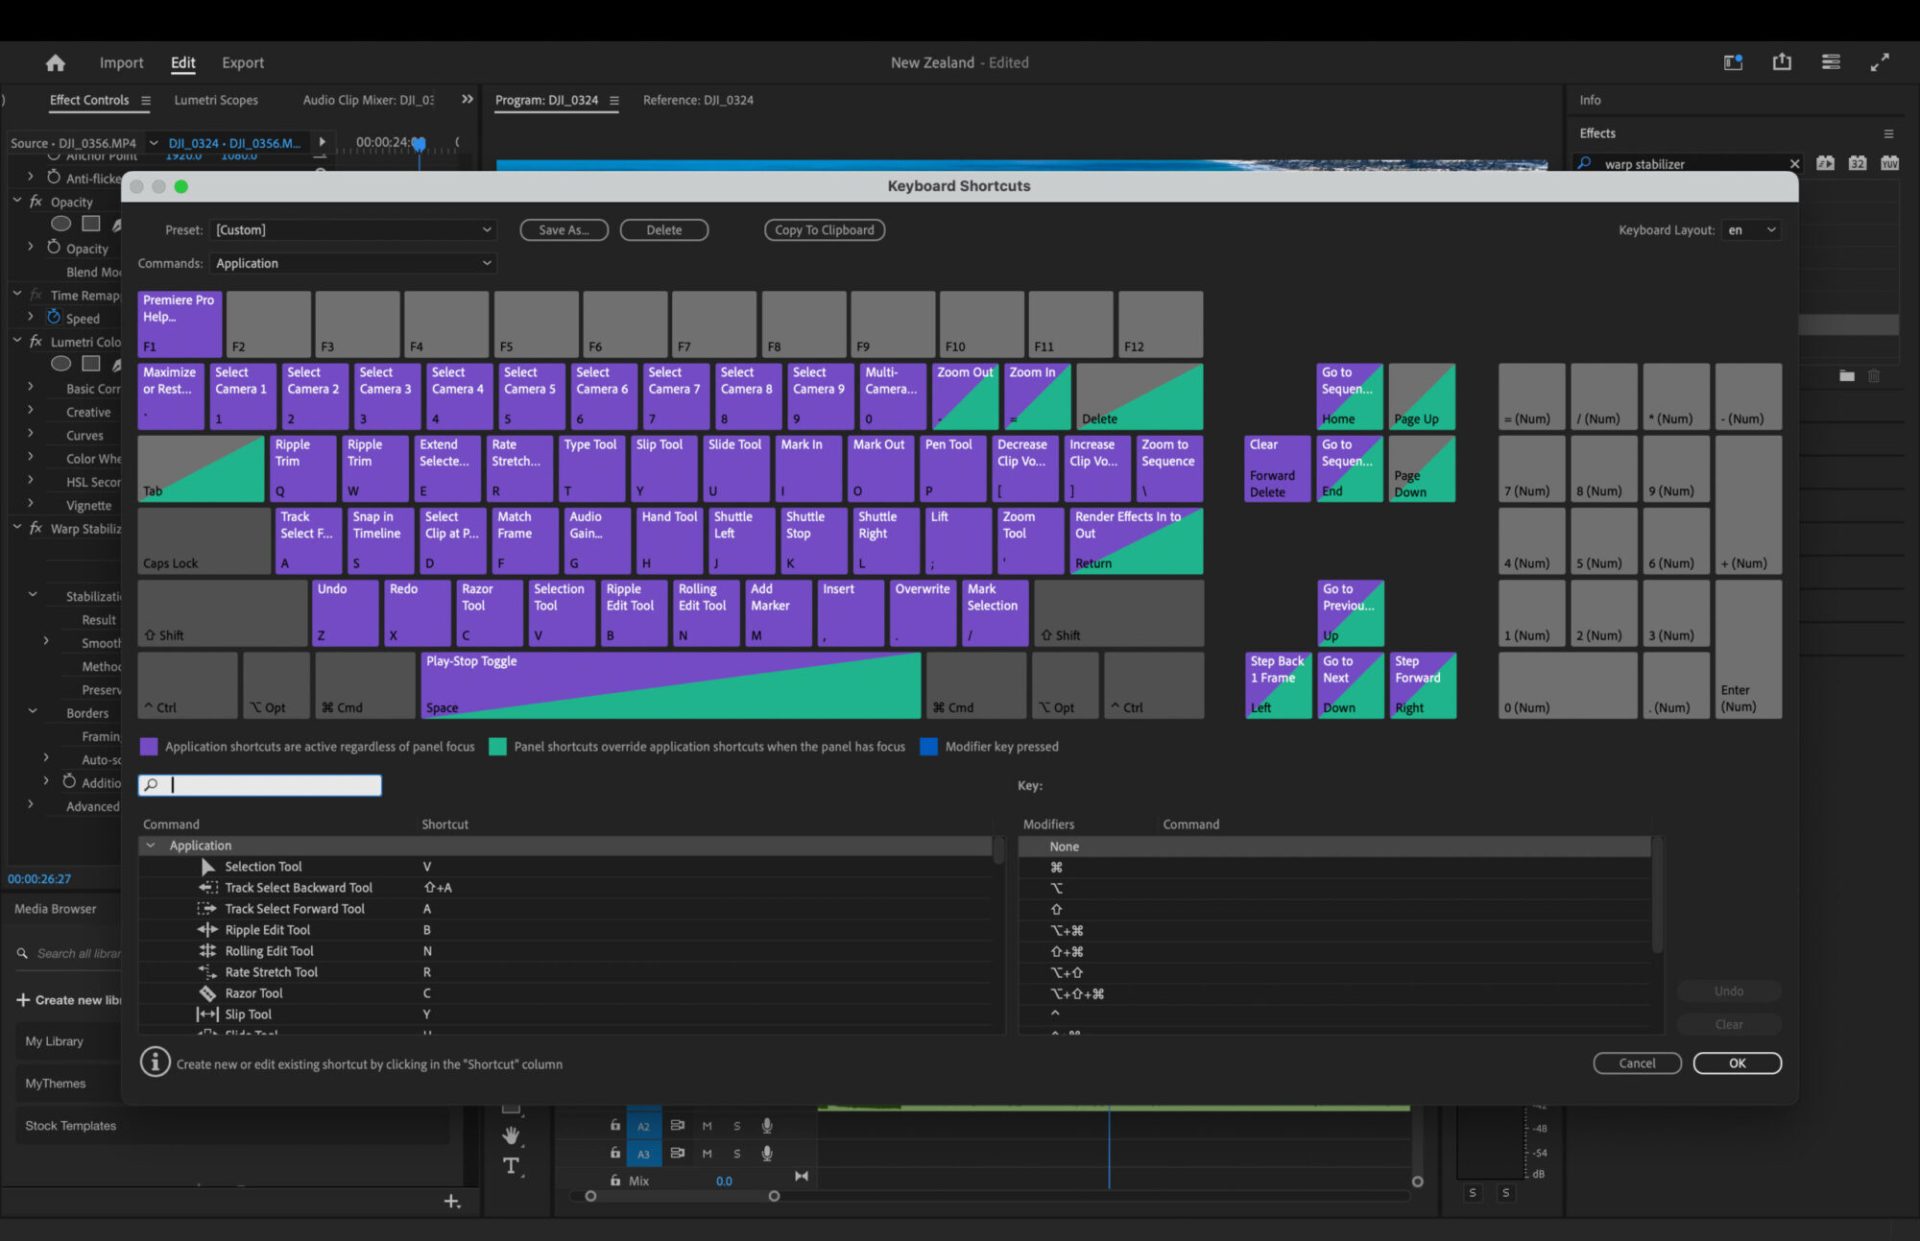Image resolution: width=1920 pixels, height=1241 pixels.
Task: Click the Mix track end-of-track icon
Action: click(x=802, y=1176)
